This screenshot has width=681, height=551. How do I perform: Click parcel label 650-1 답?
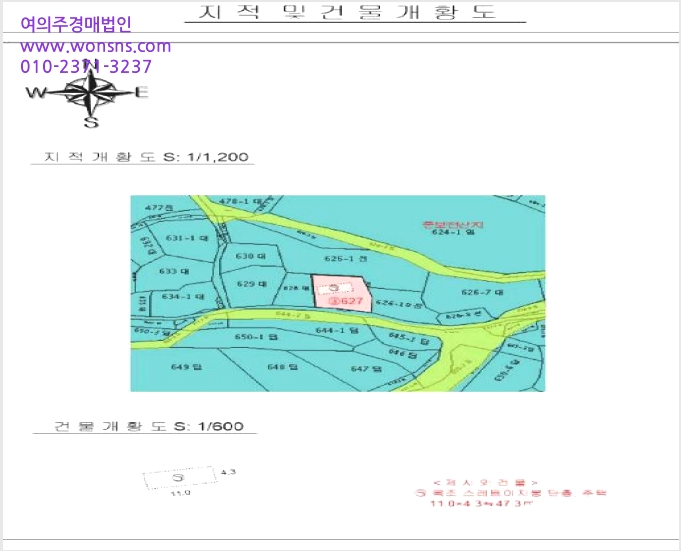pyautogui.click(x=256, y=337)
